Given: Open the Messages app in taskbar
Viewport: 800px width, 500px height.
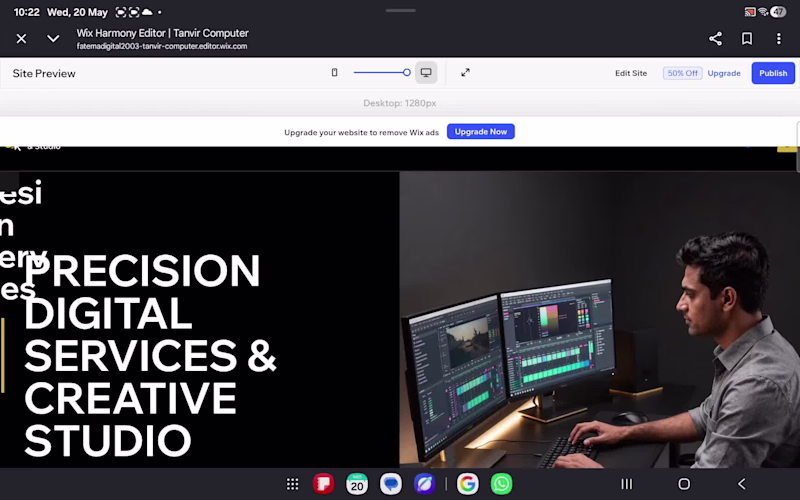Looking at the screenshot, I should [x=391, y=484].
